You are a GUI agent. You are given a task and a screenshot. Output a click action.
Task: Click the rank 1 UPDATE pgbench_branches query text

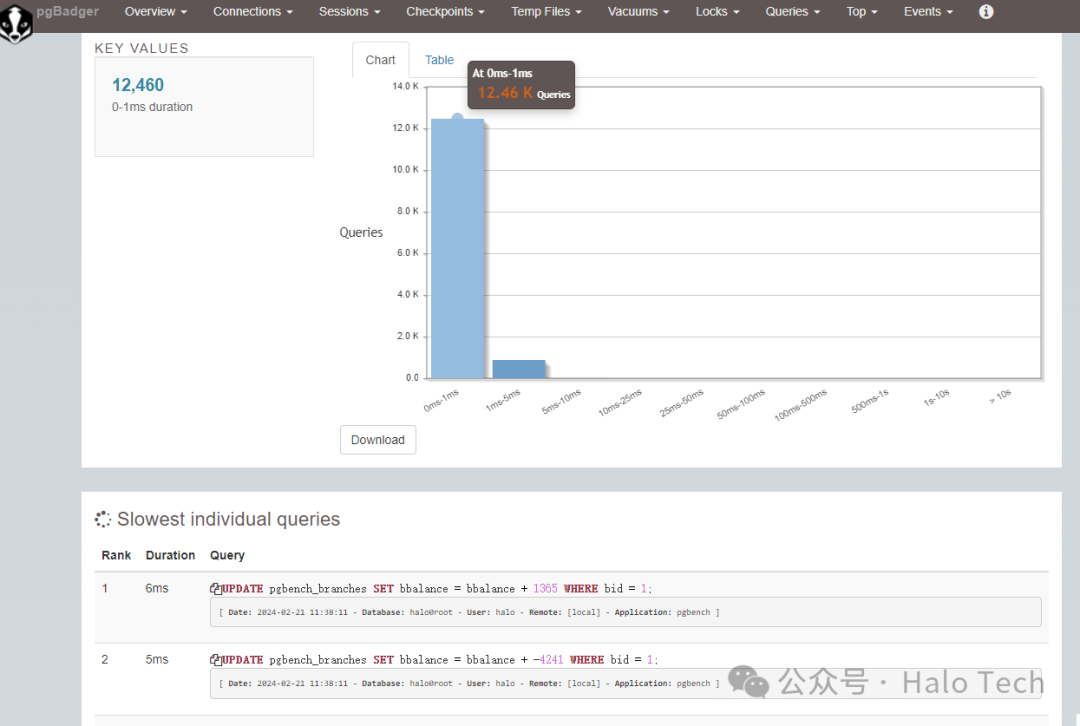[436, 589]
